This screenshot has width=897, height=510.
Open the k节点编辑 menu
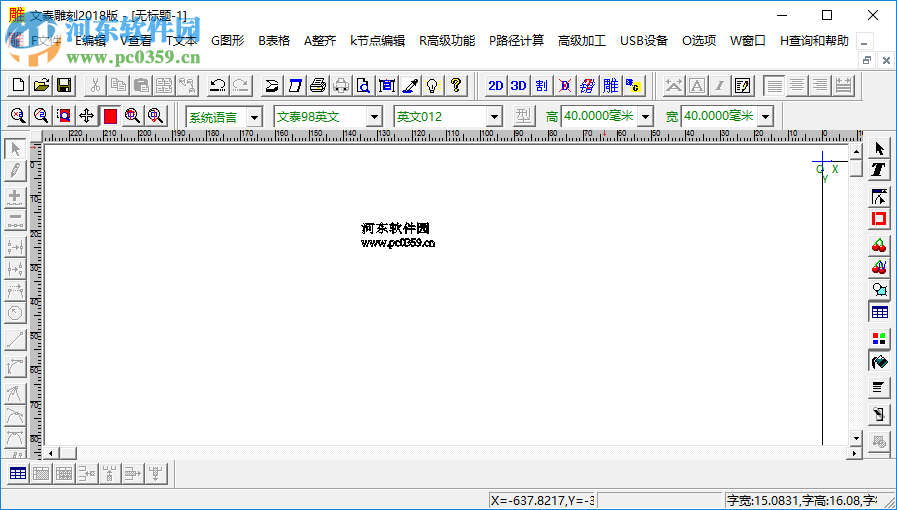point(378,41)
